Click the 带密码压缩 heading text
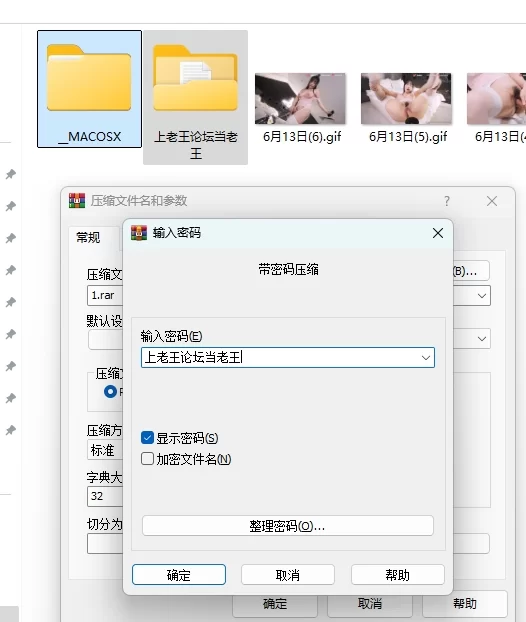Viewport: 526px width, 622px height. 288,269
